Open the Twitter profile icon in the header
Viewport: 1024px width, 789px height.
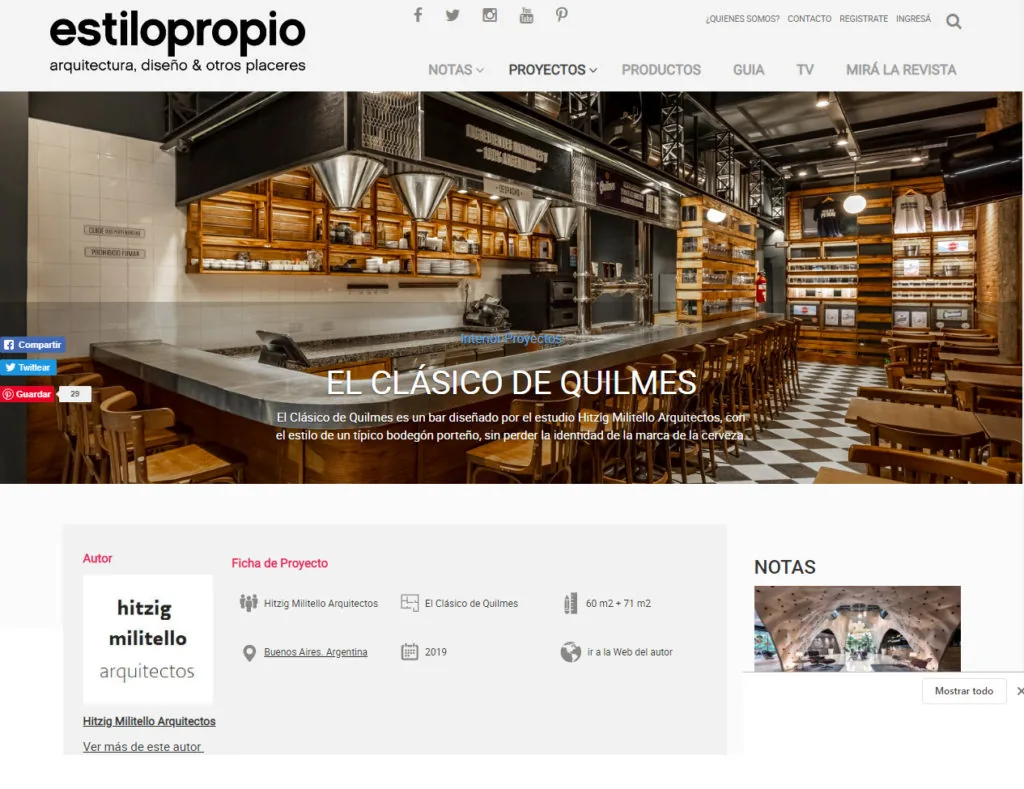(453, 15)
